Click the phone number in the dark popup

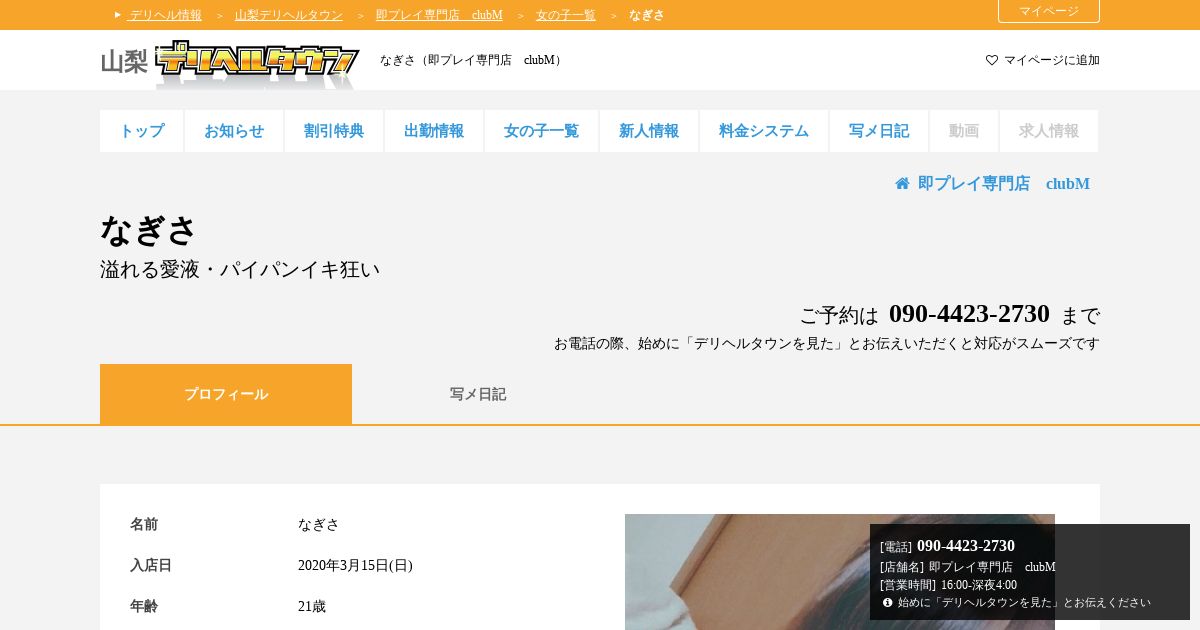[966, 546]
